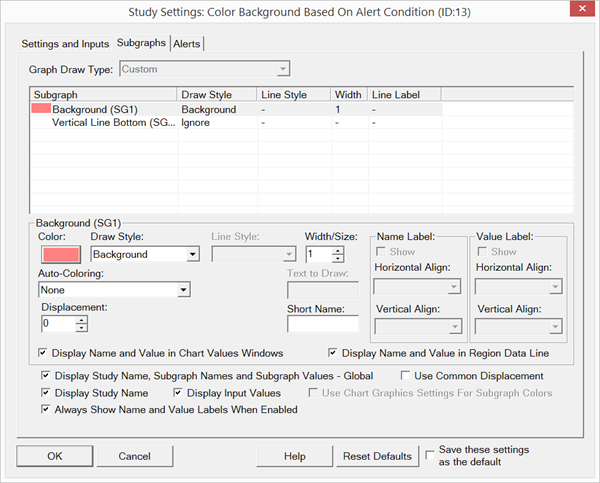
Task: Increase Width/Size with the up arrow
Action: point(337,250)
